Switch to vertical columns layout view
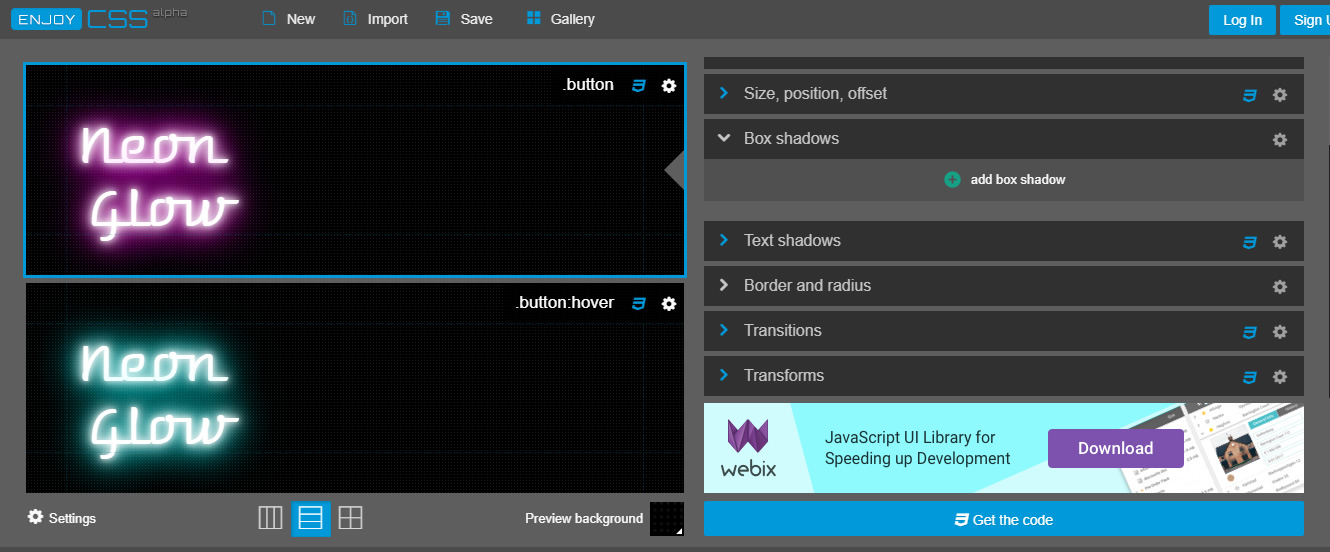The image size is (1330, 552). click(x=270, y=518)
